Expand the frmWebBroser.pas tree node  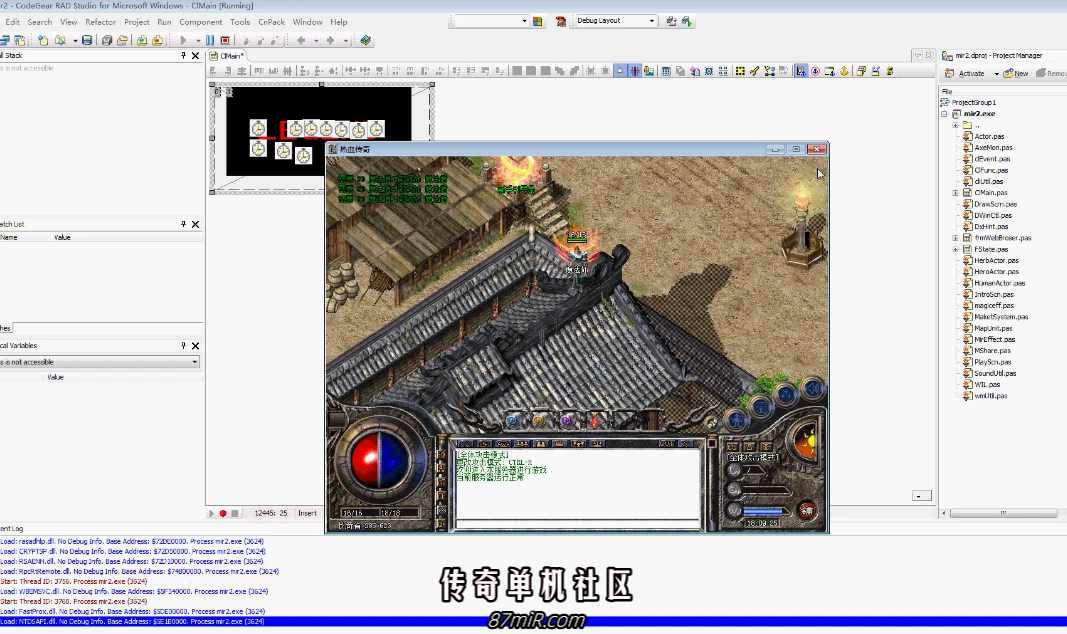click(x=955, y=238)
